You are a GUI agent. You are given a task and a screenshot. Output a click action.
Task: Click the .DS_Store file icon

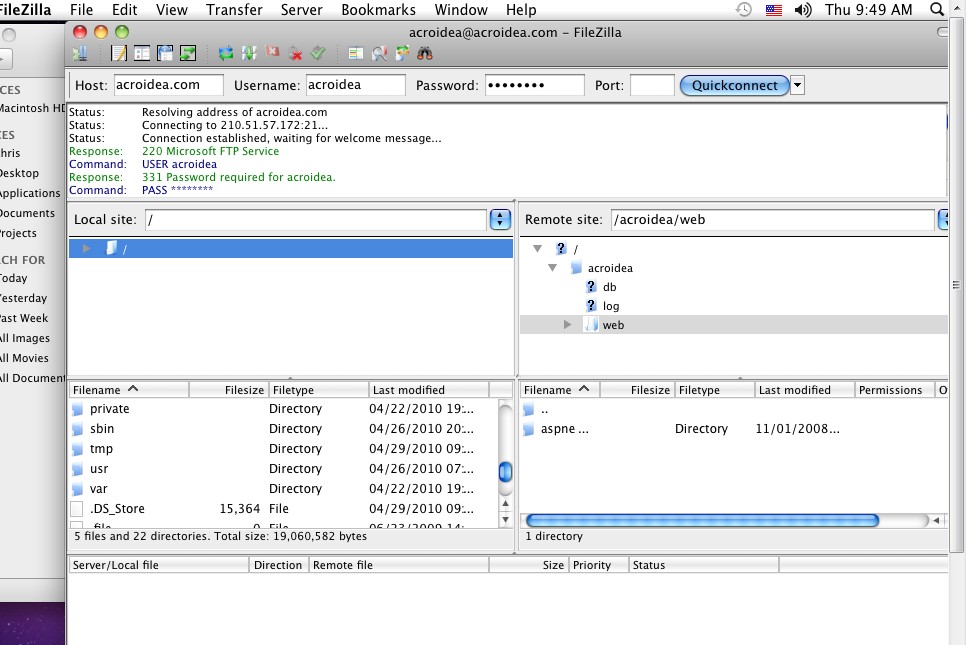pyautogui.click(x=77, y=509)
